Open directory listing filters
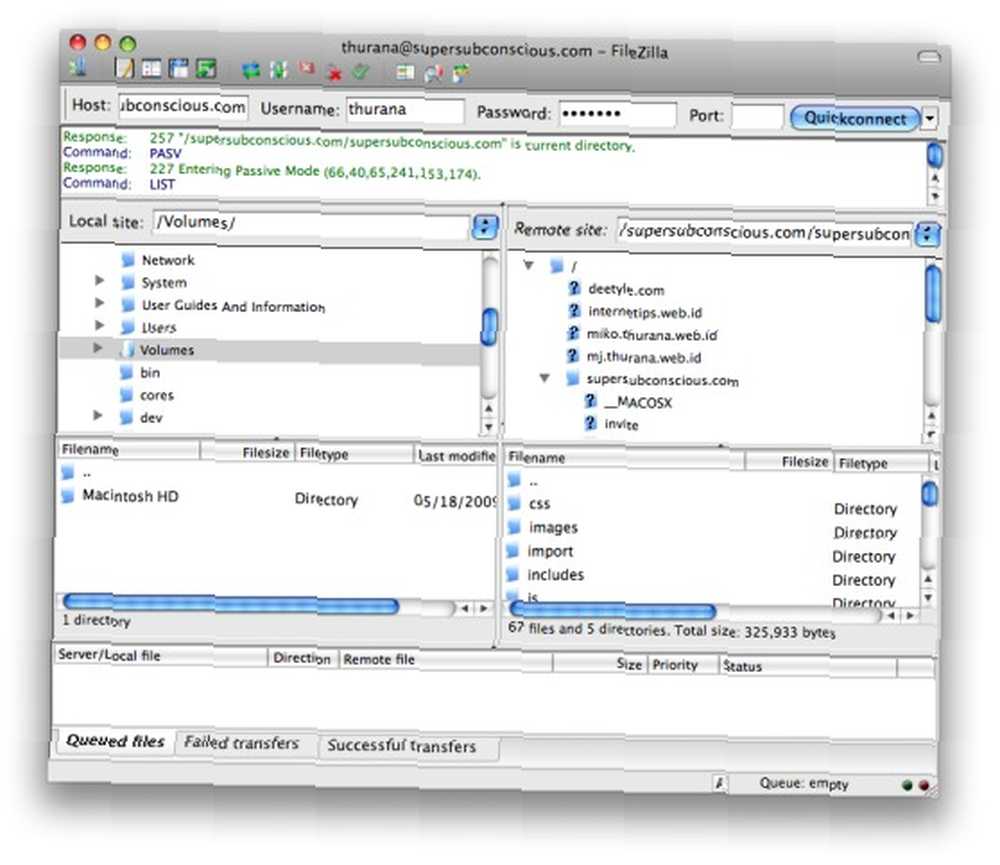 pos(405,73)
